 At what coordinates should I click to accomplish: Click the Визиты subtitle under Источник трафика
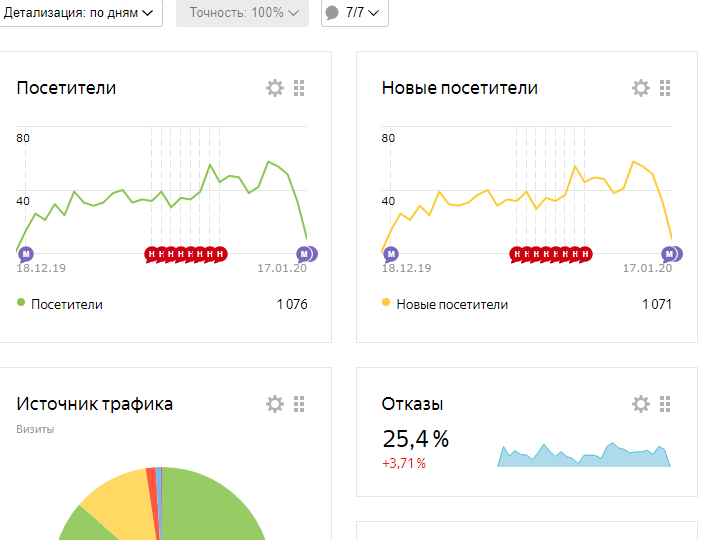35,429
